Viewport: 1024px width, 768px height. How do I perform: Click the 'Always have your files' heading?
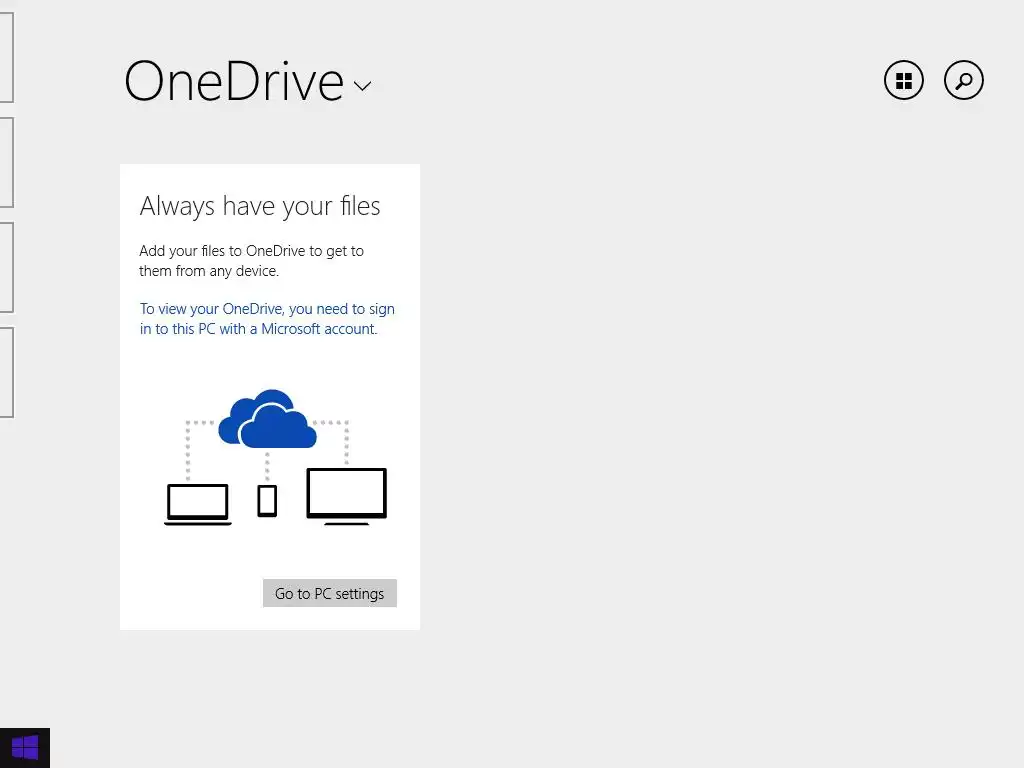[260, 206]
